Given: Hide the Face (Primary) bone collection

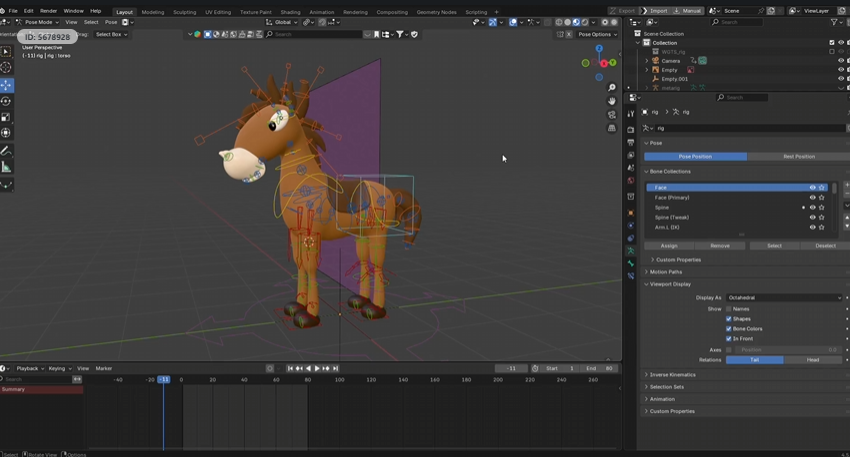Looking at the screenshot, I should point(812,198).
